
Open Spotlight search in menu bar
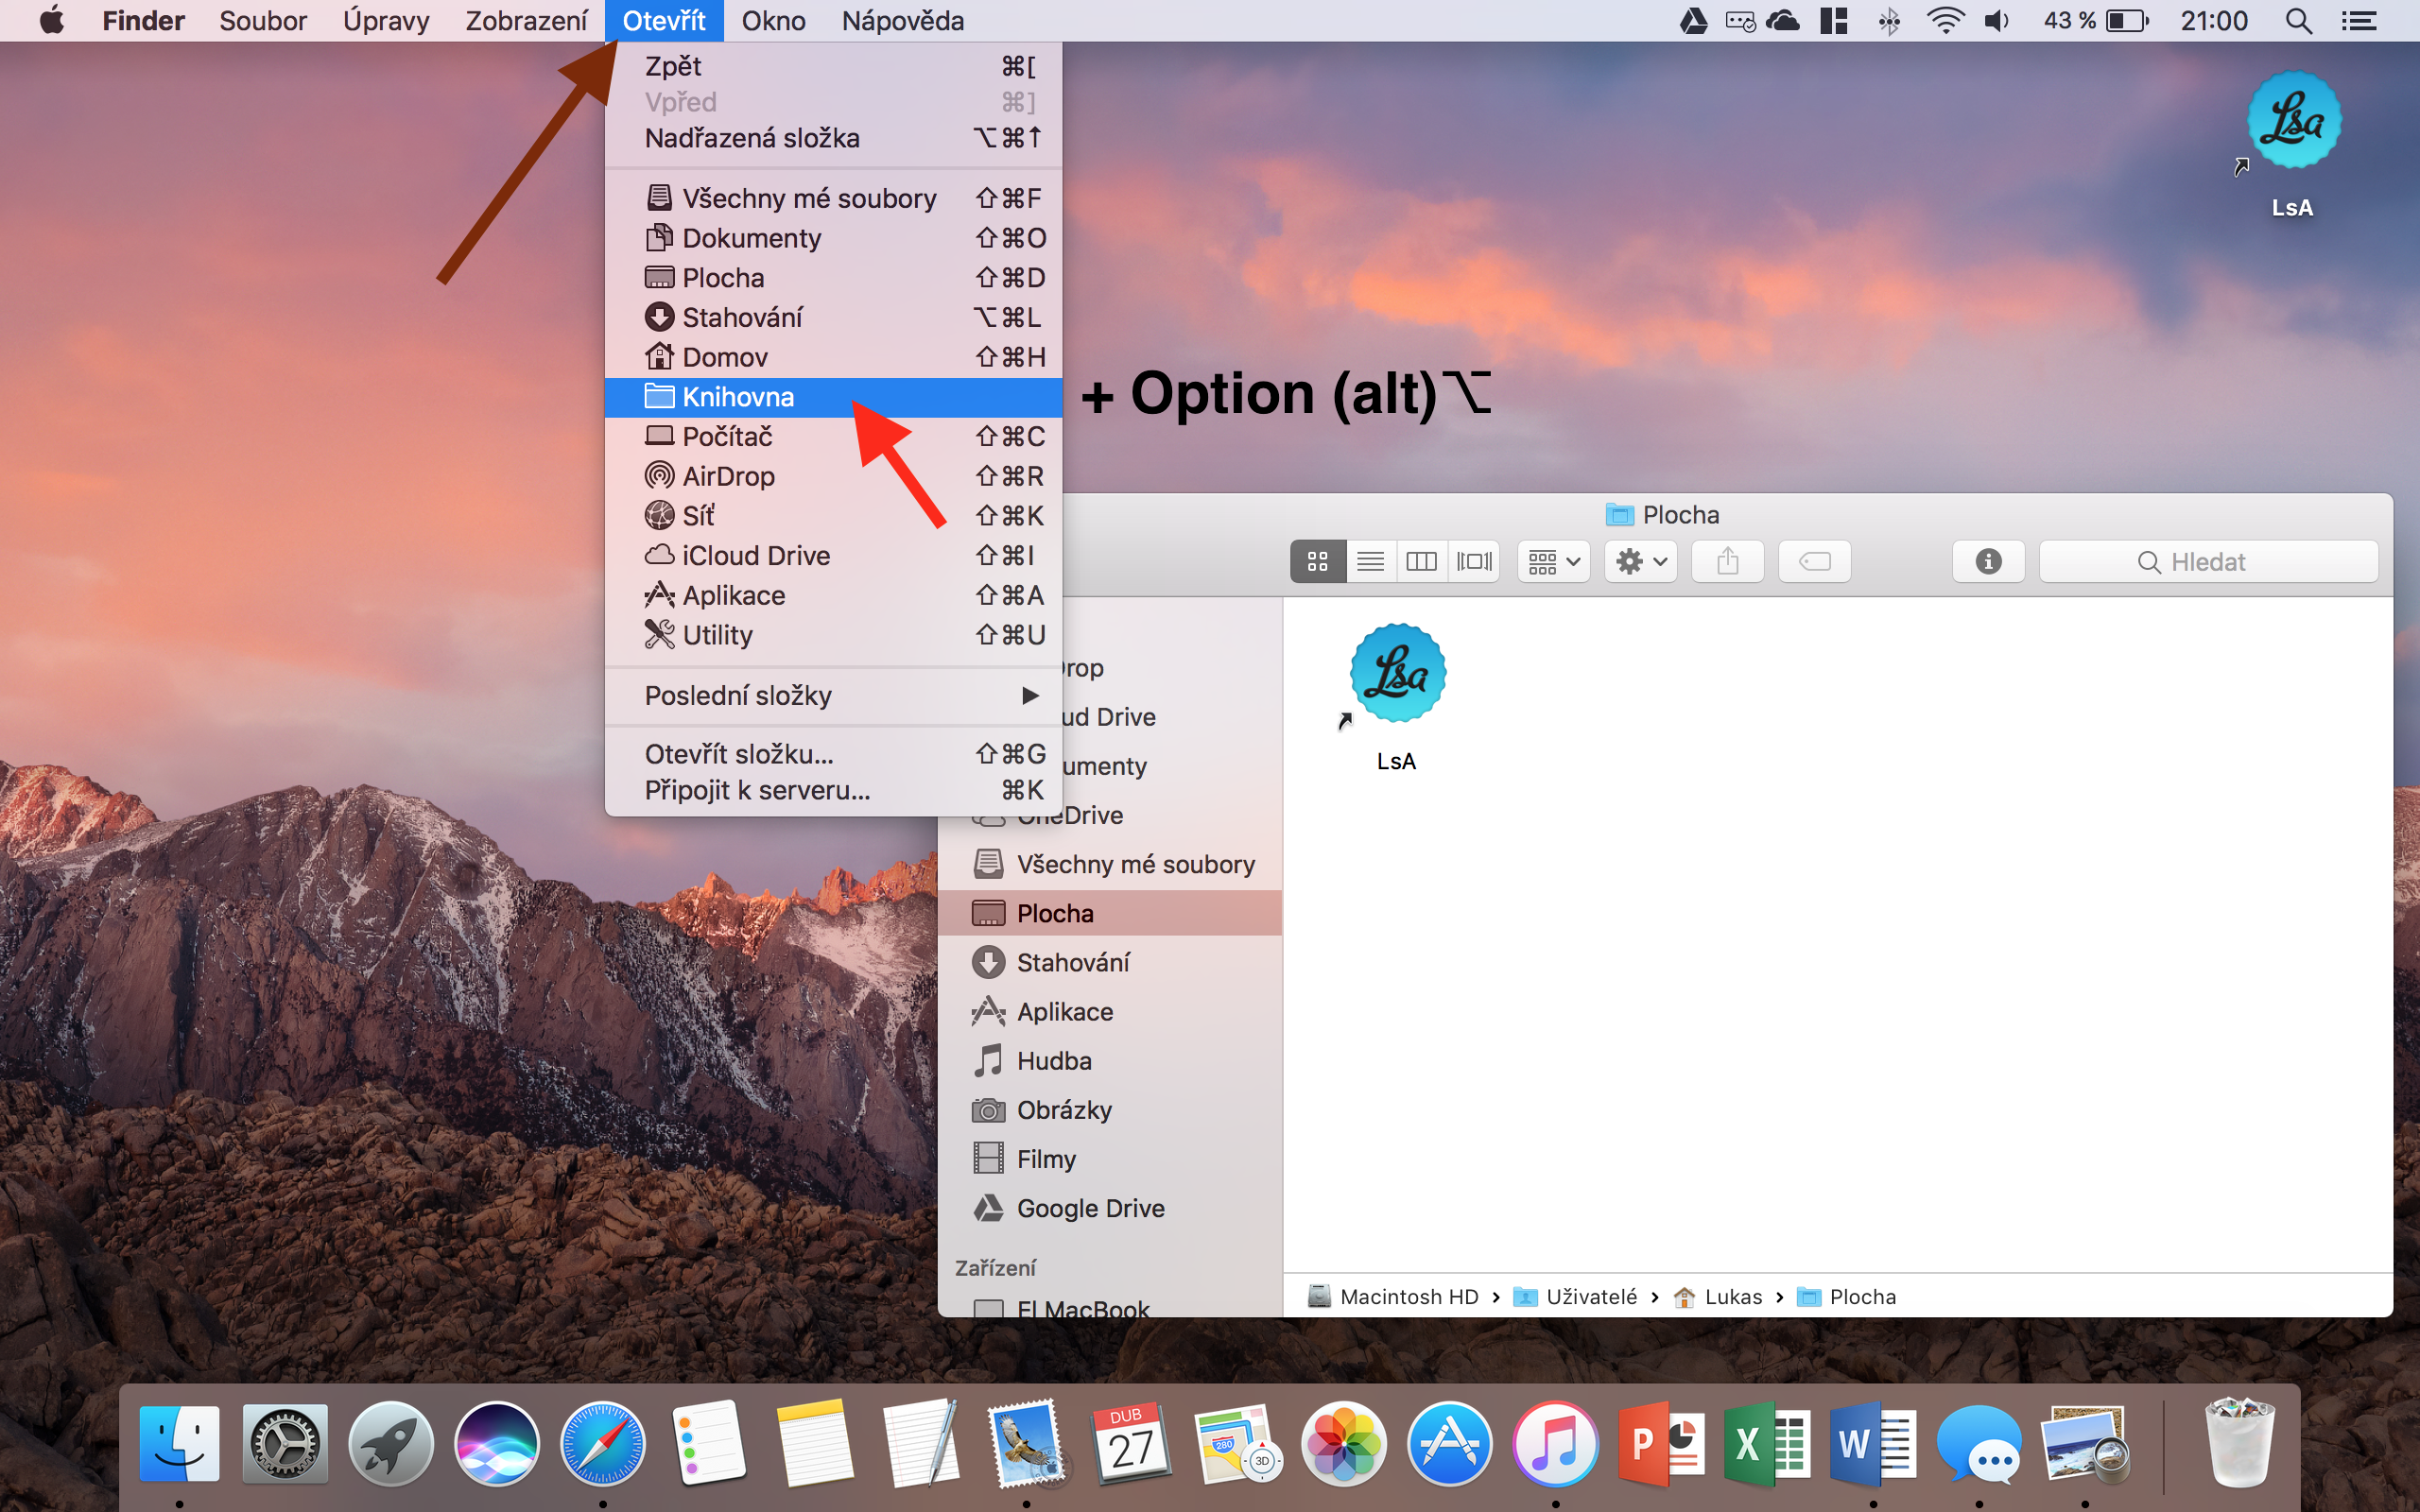click(2298, 21)
